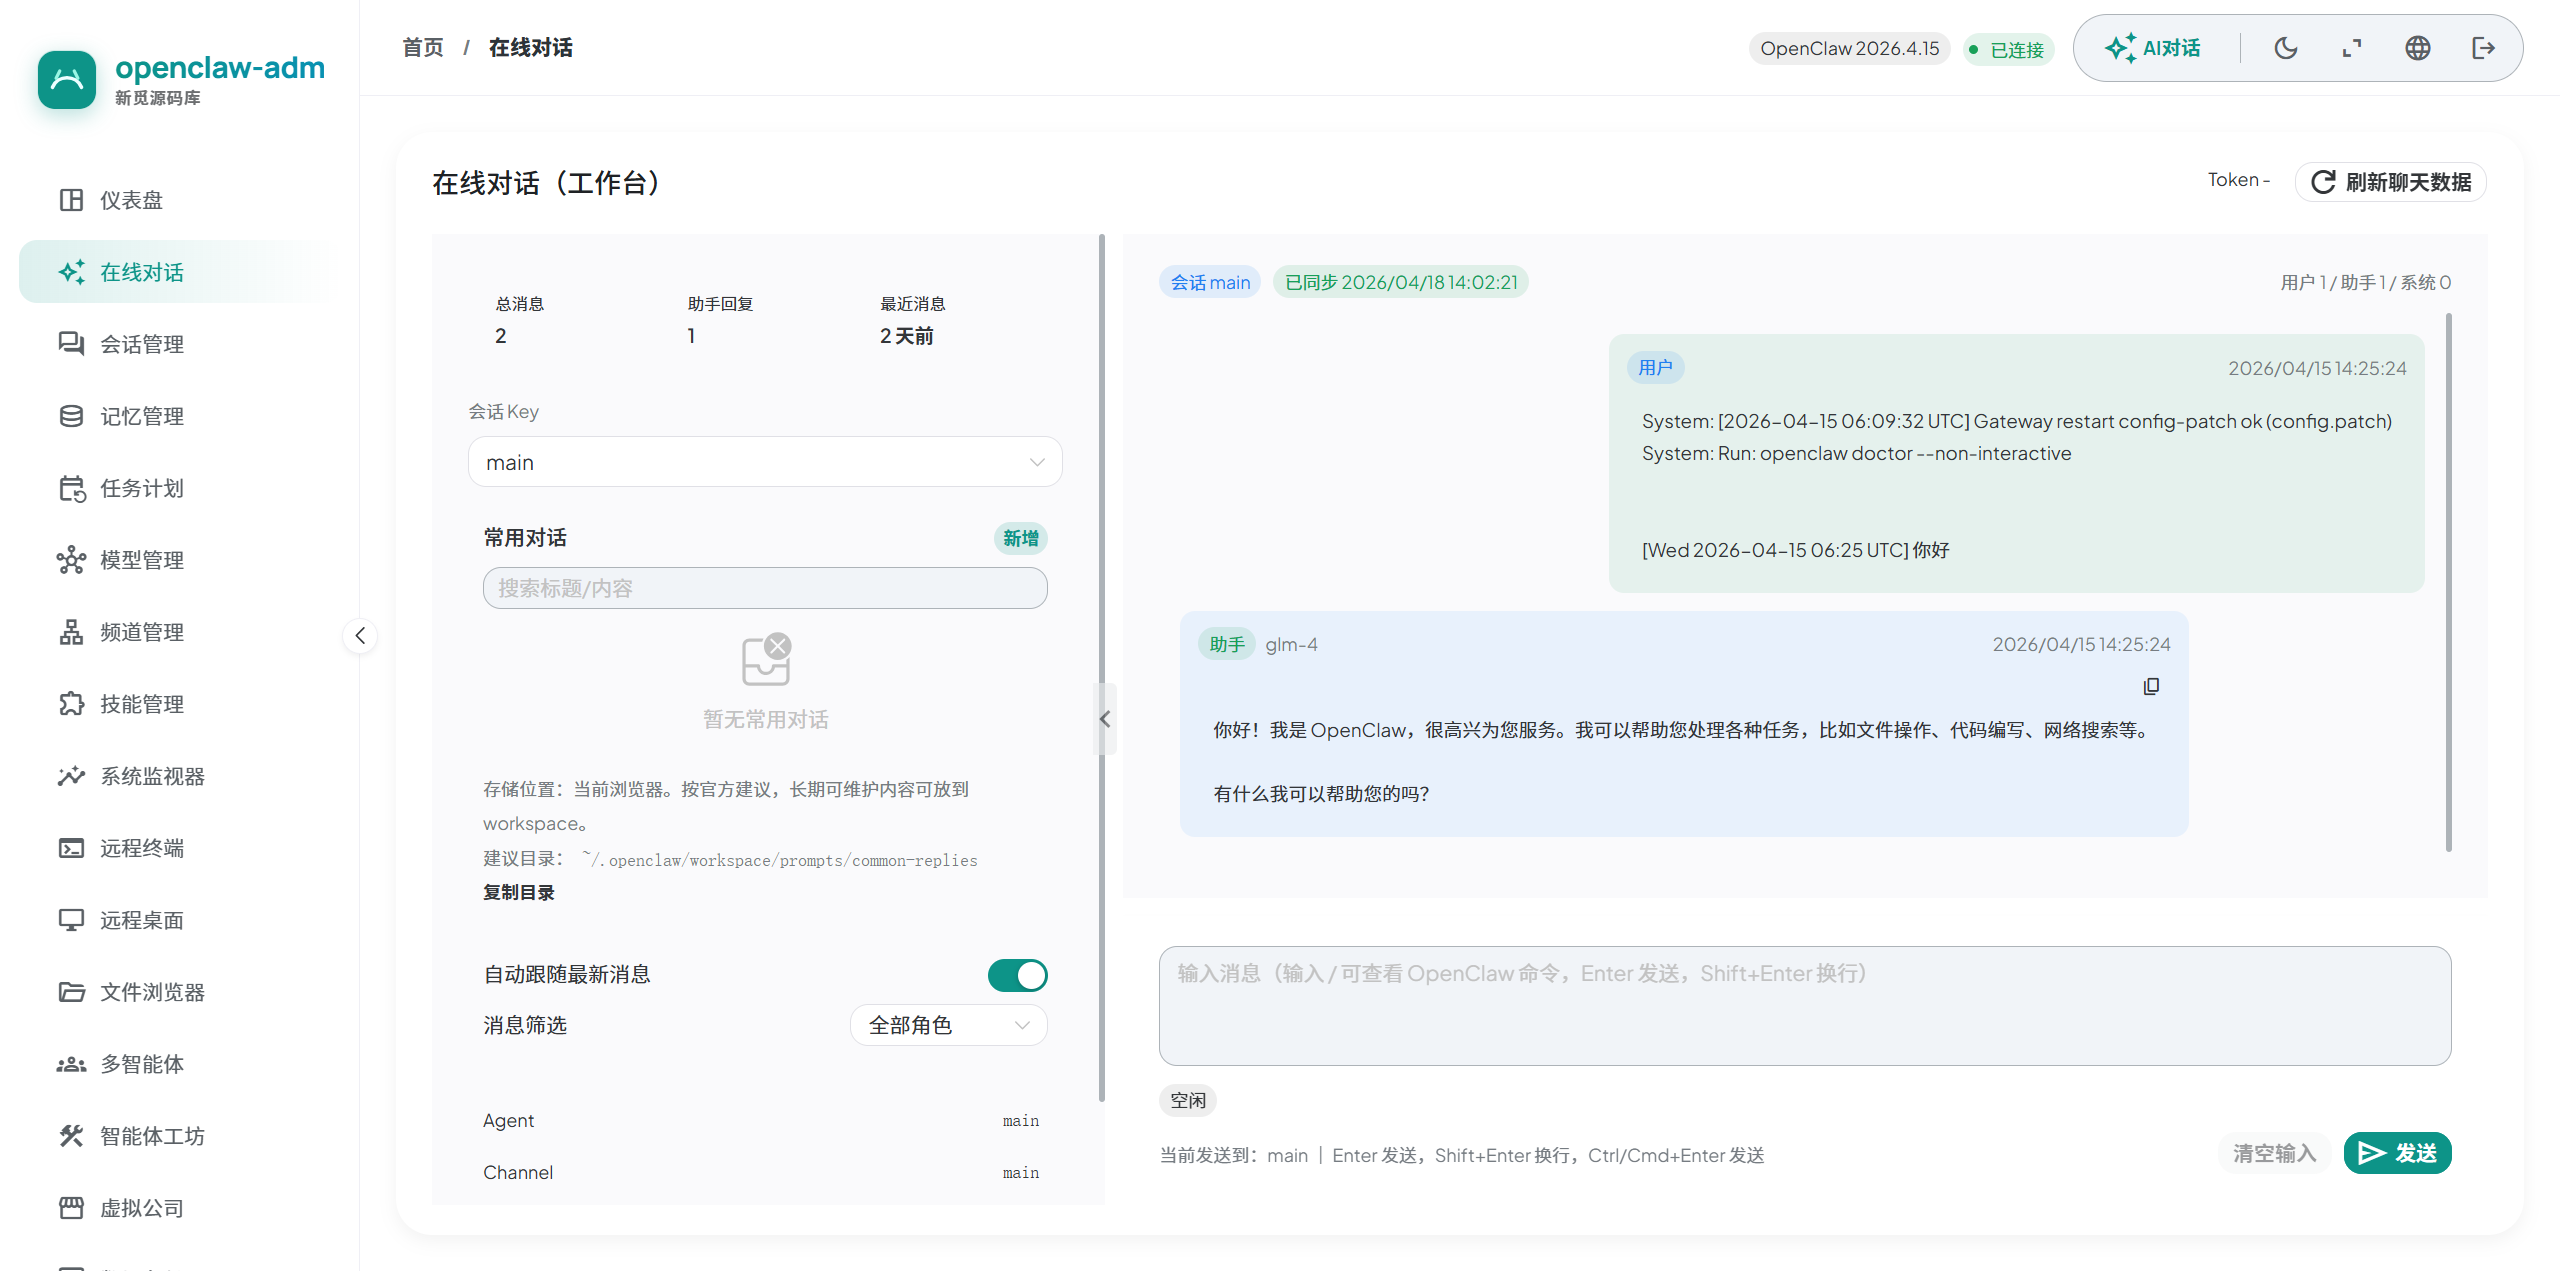Disable the 自动跟随最新消息 switch

[1017, 975]
